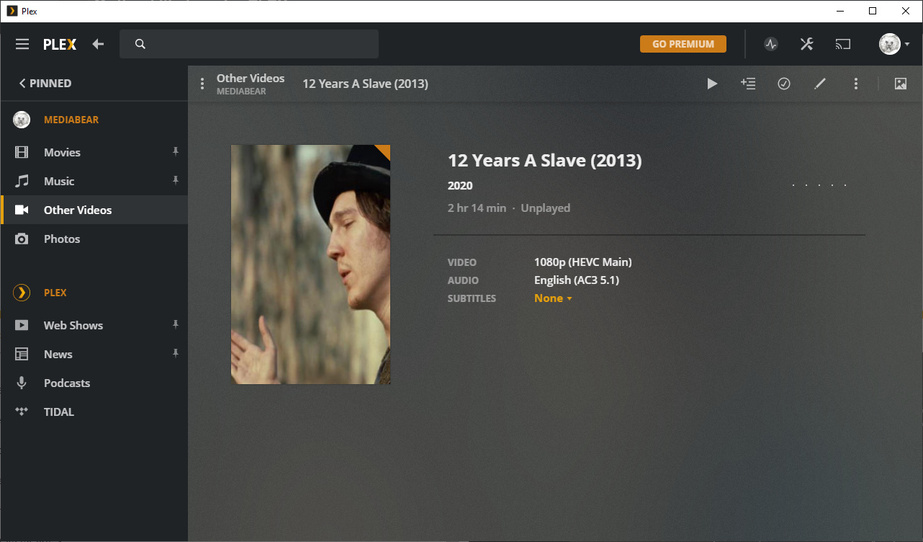923x542 pixels.
Task: Open settings wrench and screwdriver icon
Action: (806, 44)
